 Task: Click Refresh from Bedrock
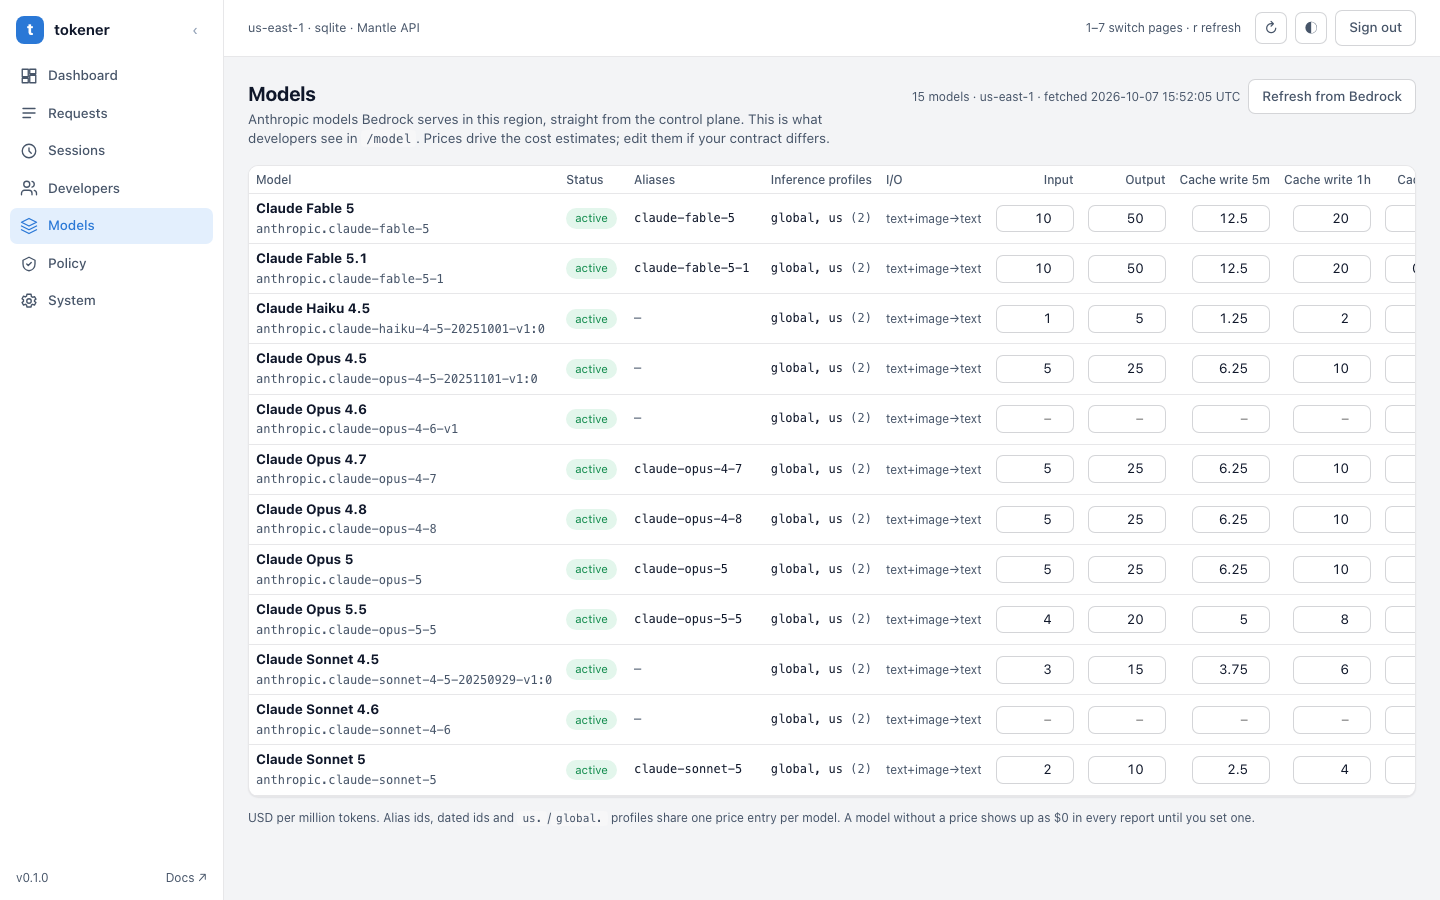1332,97
